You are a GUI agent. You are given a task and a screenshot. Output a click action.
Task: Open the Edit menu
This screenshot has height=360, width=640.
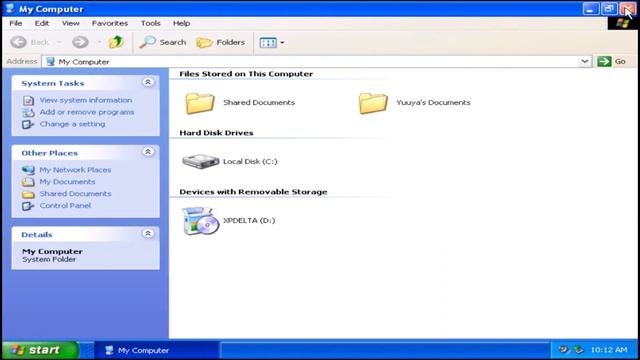click(x=42, y=23)
